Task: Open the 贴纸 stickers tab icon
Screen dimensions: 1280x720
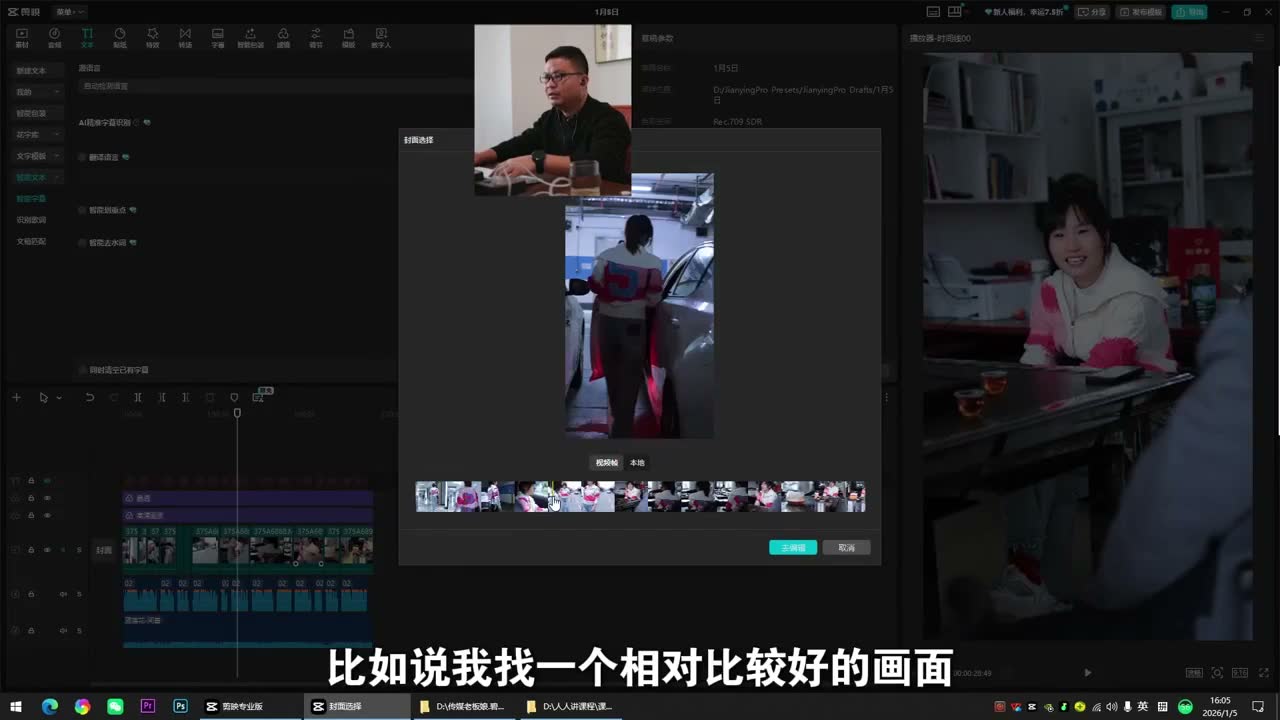Action: coord(120,38)
